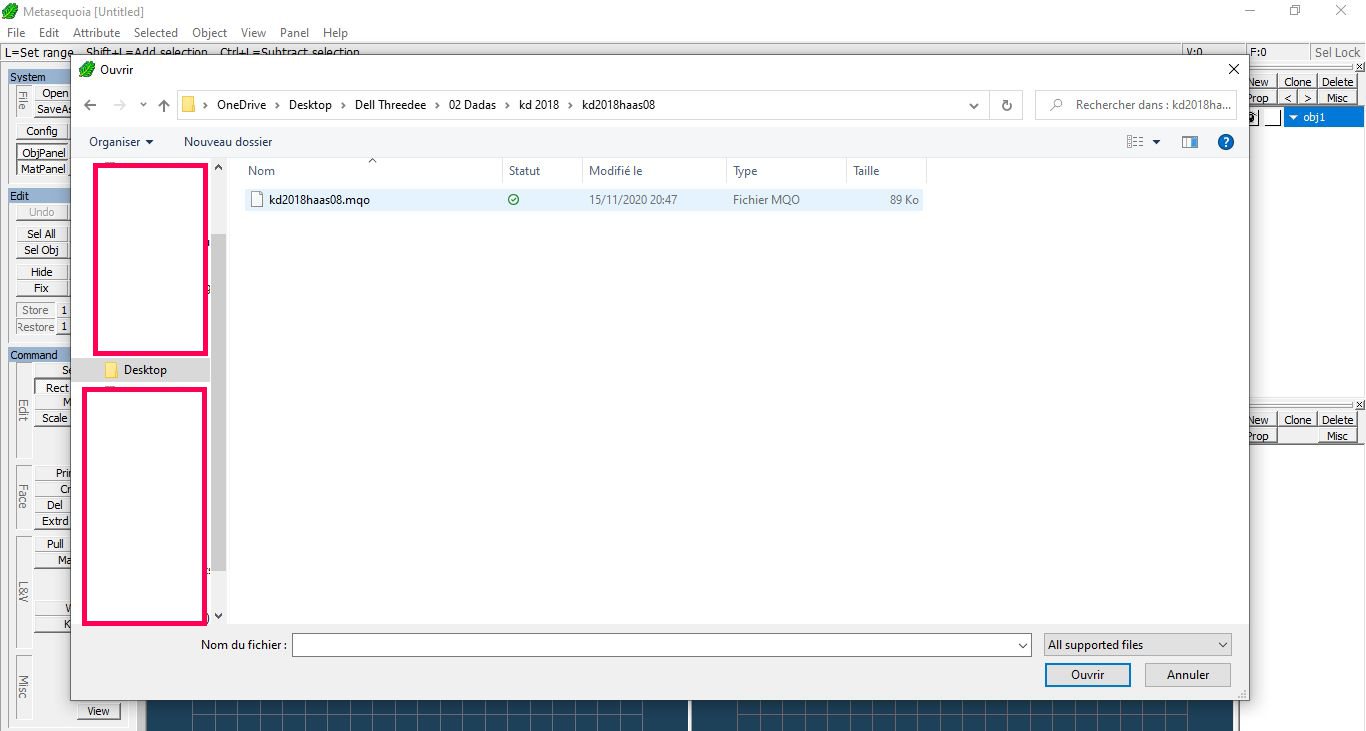Expand the All supported files type dropdown
Screen dimensions: 1366x731
click(1136, 645)
